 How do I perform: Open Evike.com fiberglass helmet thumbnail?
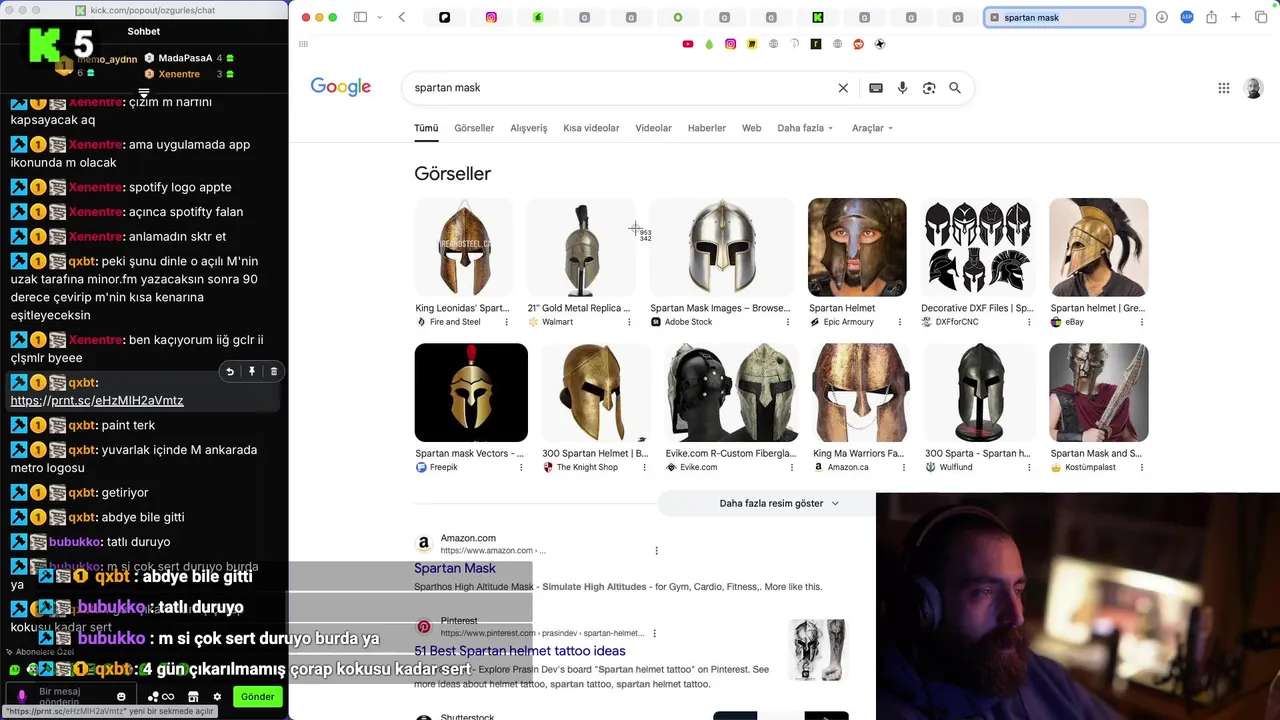pos(732,392)
